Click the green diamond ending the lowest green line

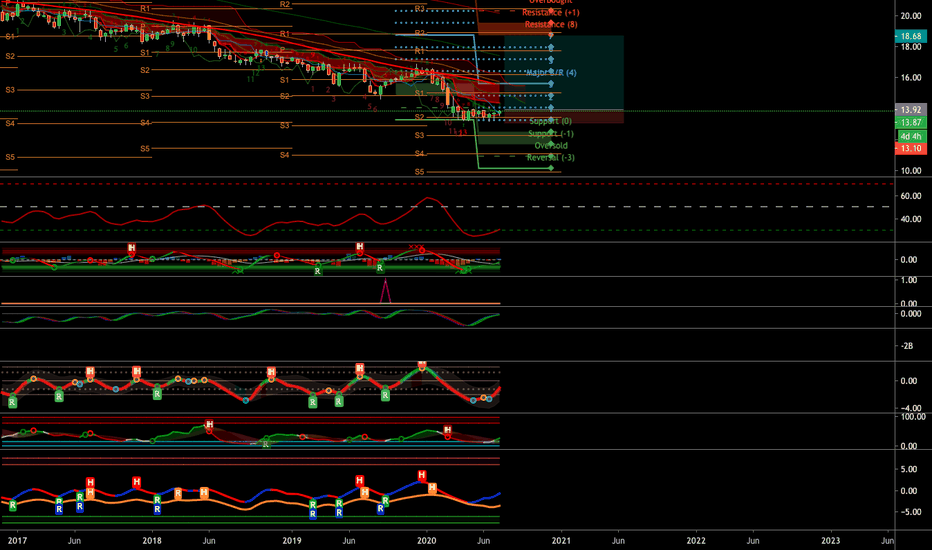pyautogui.click(x=551, y=168)
